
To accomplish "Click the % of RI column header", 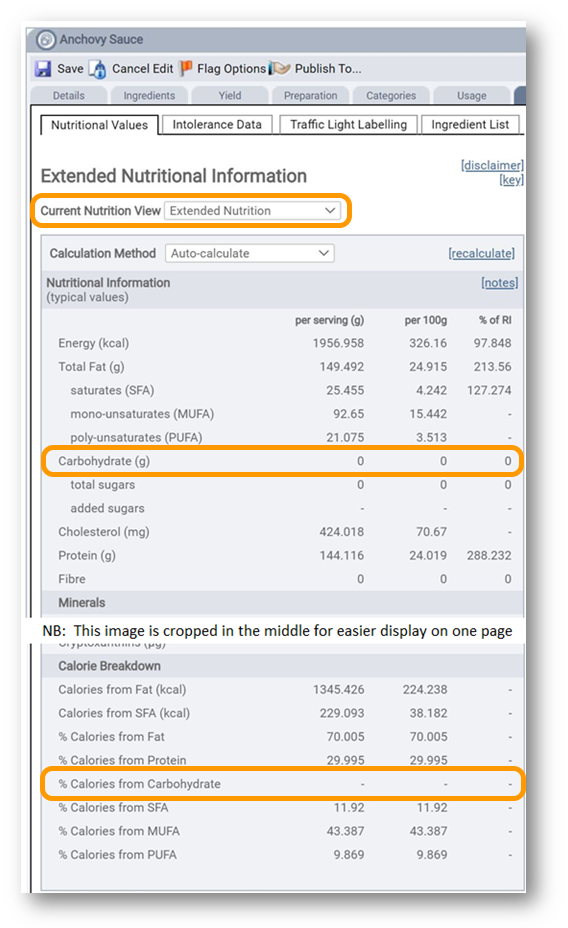I will click(x=495, y=320).
